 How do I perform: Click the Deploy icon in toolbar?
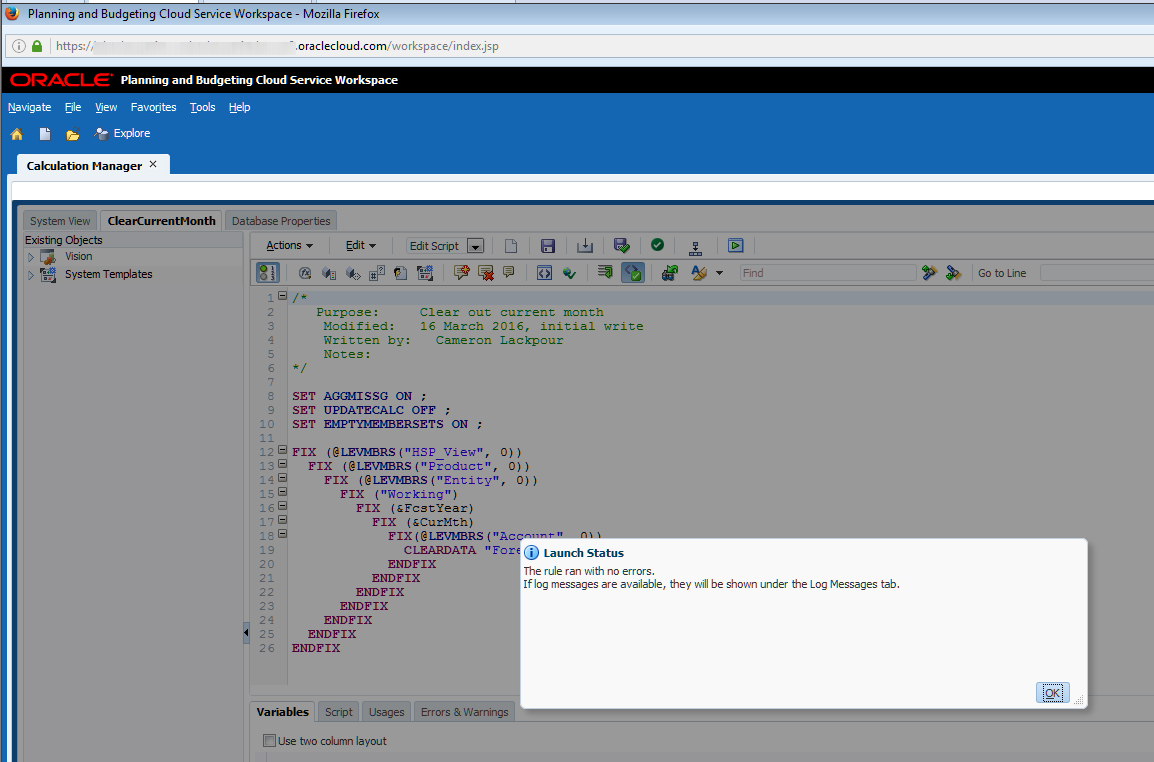696,246
